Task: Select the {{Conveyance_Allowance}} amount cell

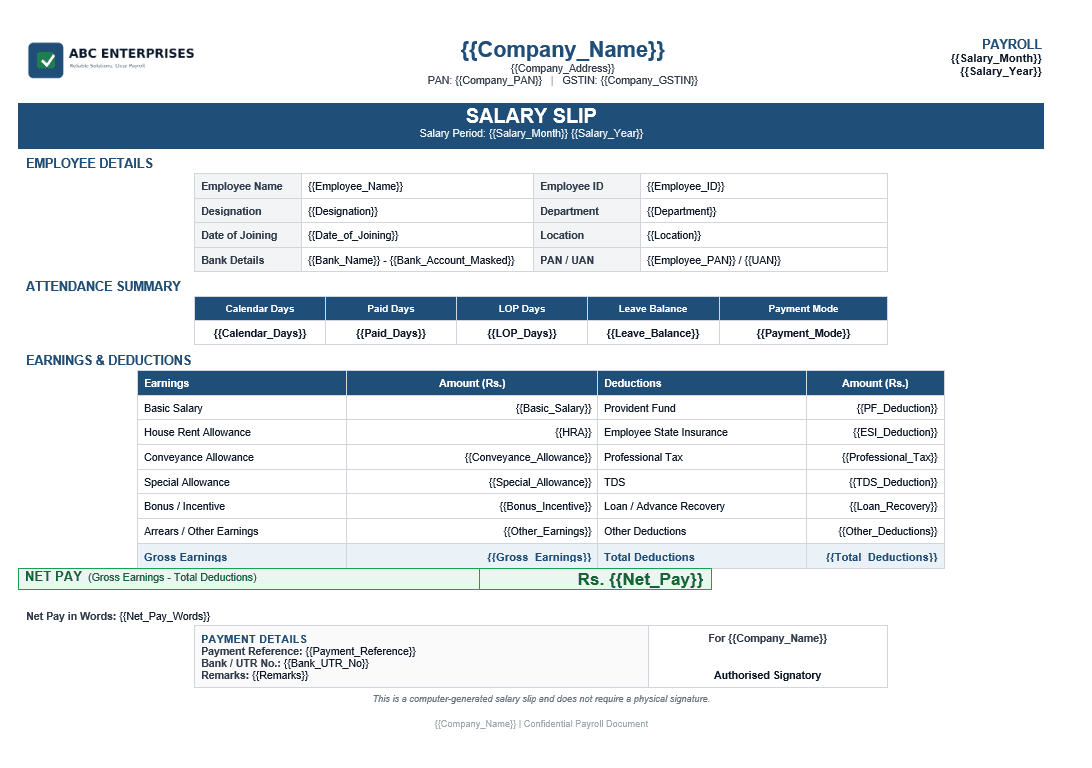Action: click(471, 457)
